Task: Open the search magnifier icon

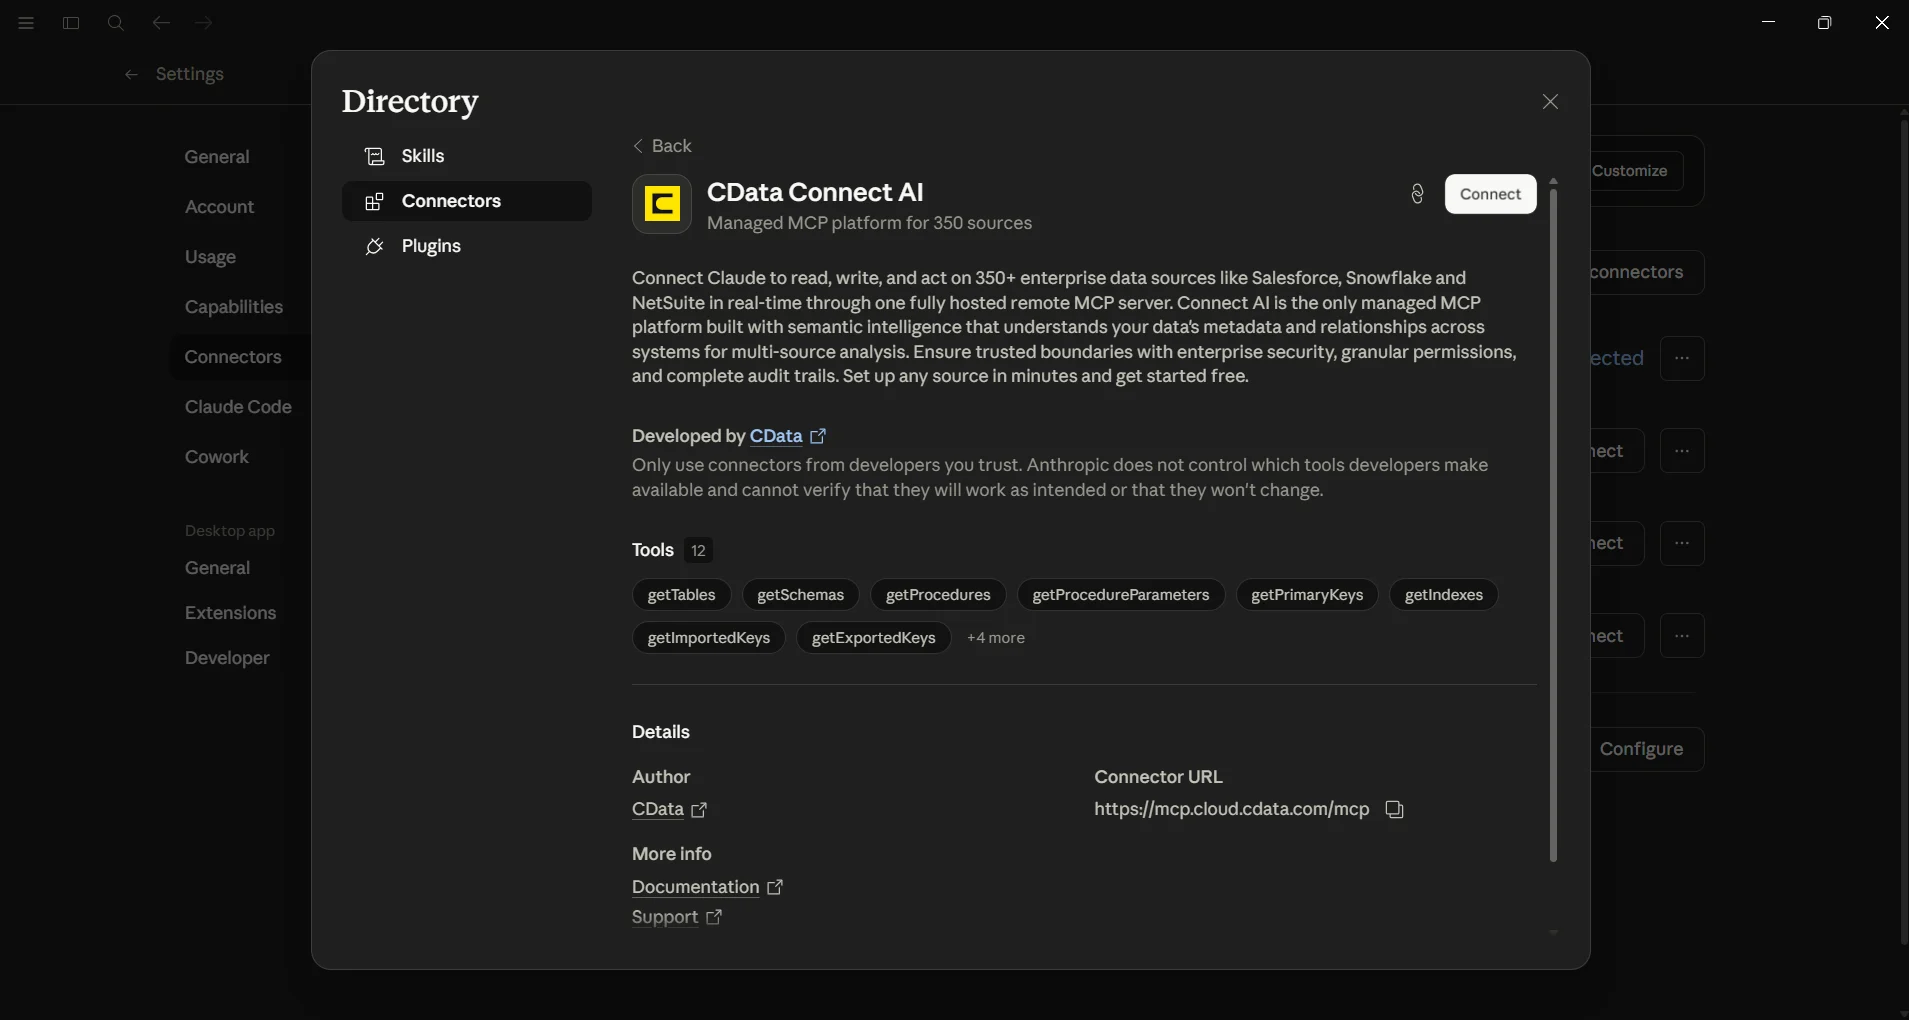Action: (116, 23)
